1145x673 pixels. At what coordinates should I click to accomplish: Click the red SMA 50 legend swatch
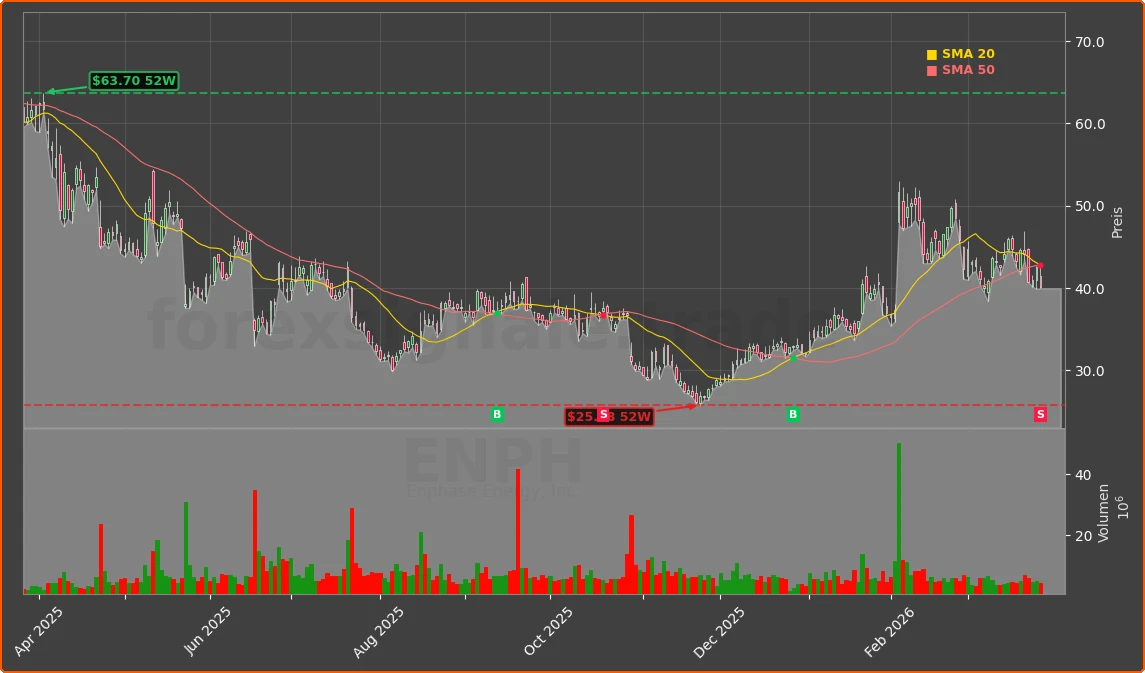[931, 71]
